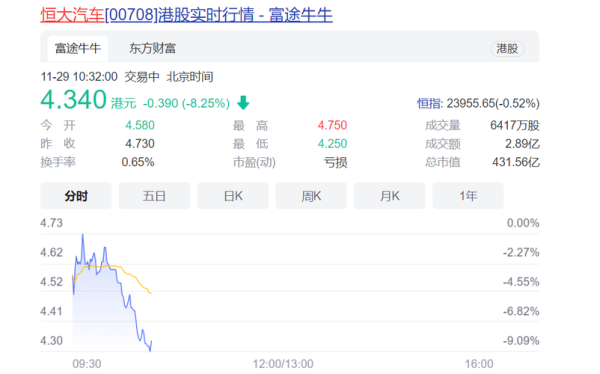
Task: Click the 今开 value 4.580
Action: (x=140, y=125)
